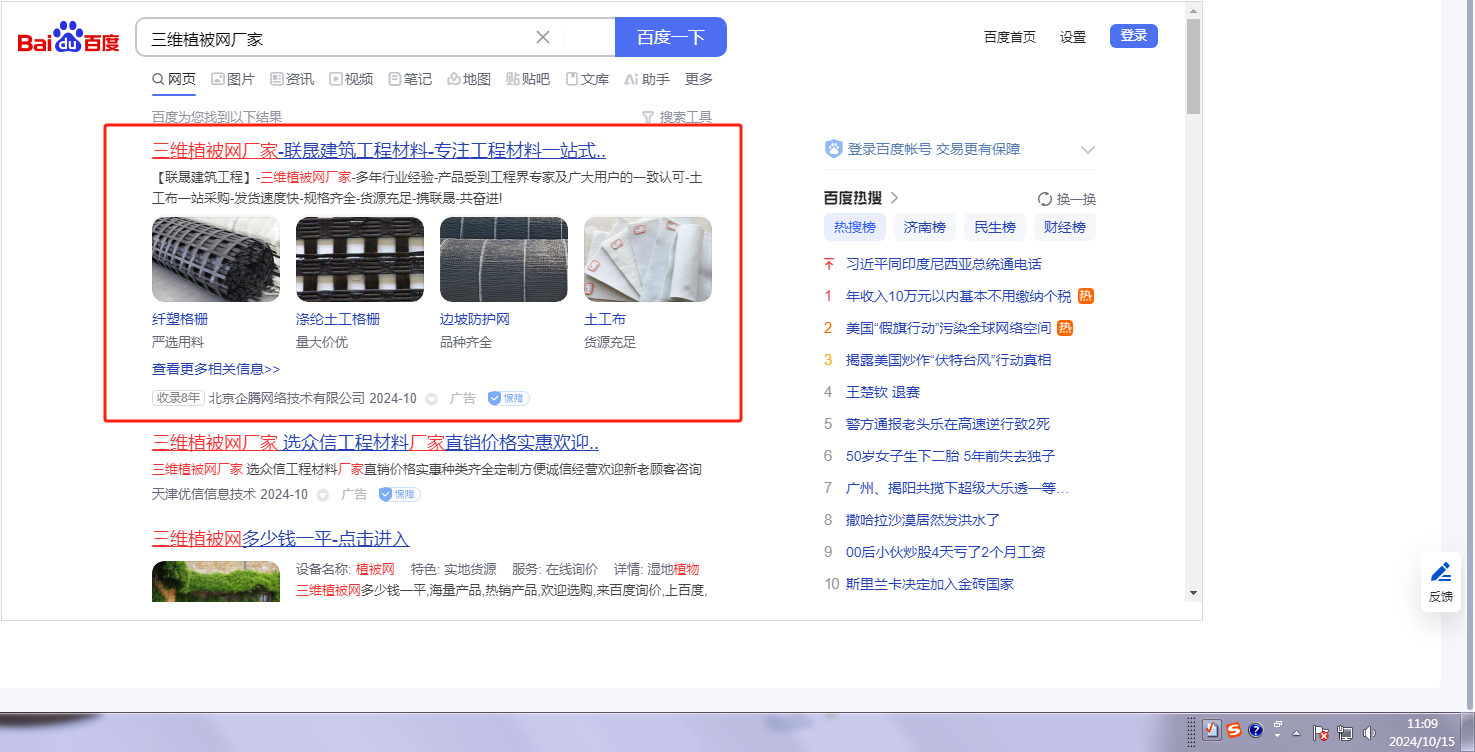
Task: Open hot search 斯里兰卡决定加入金砖国家
Action: (x=930, y=584)
